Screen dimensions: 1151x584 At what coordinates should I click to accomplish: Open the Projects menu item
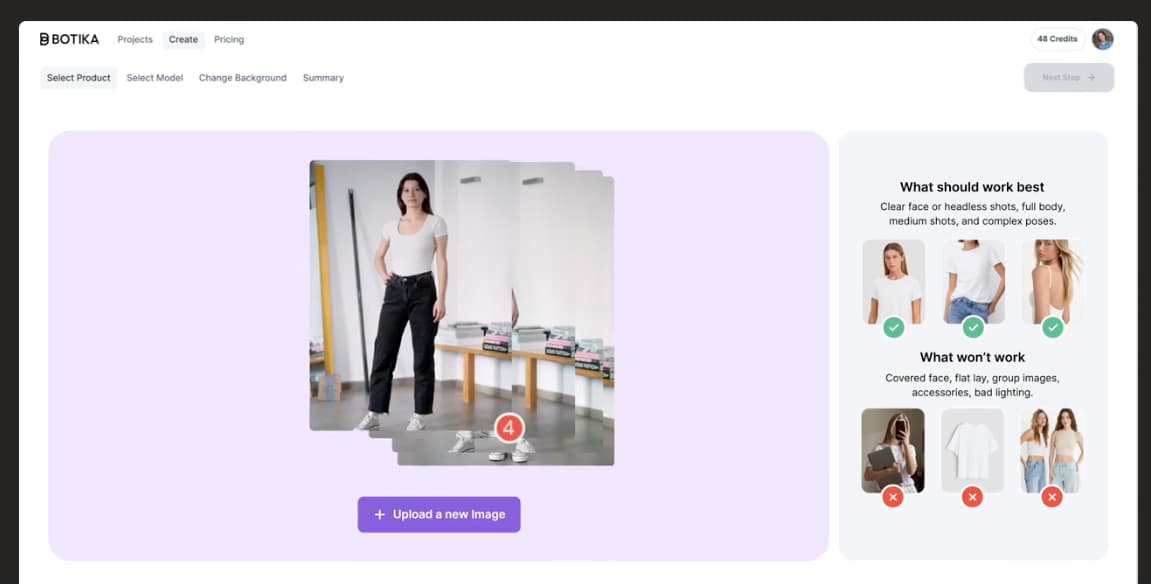135,40
